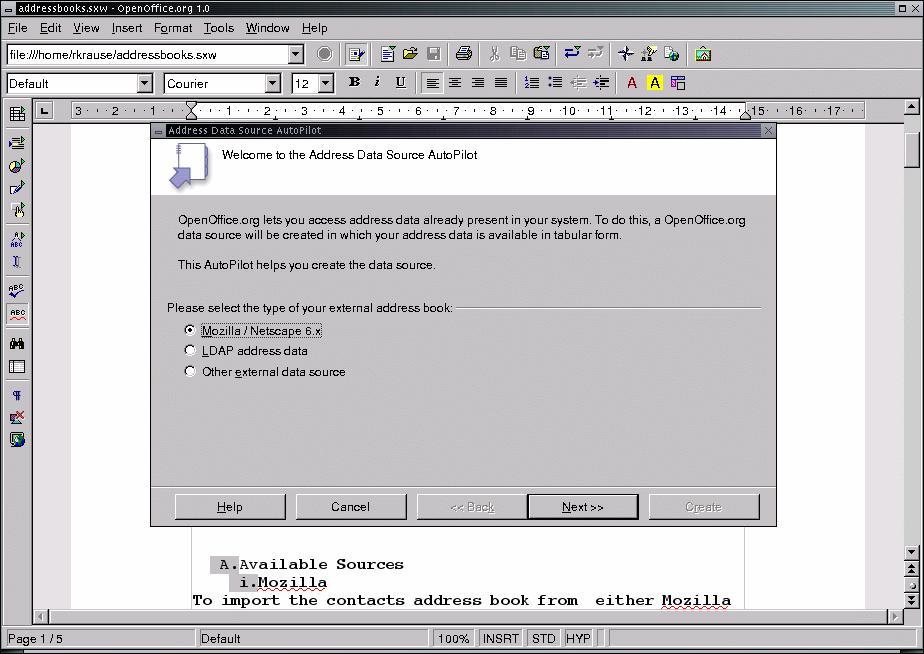
Task: Select Other external data source option
Action: click(x=189, y=371)
